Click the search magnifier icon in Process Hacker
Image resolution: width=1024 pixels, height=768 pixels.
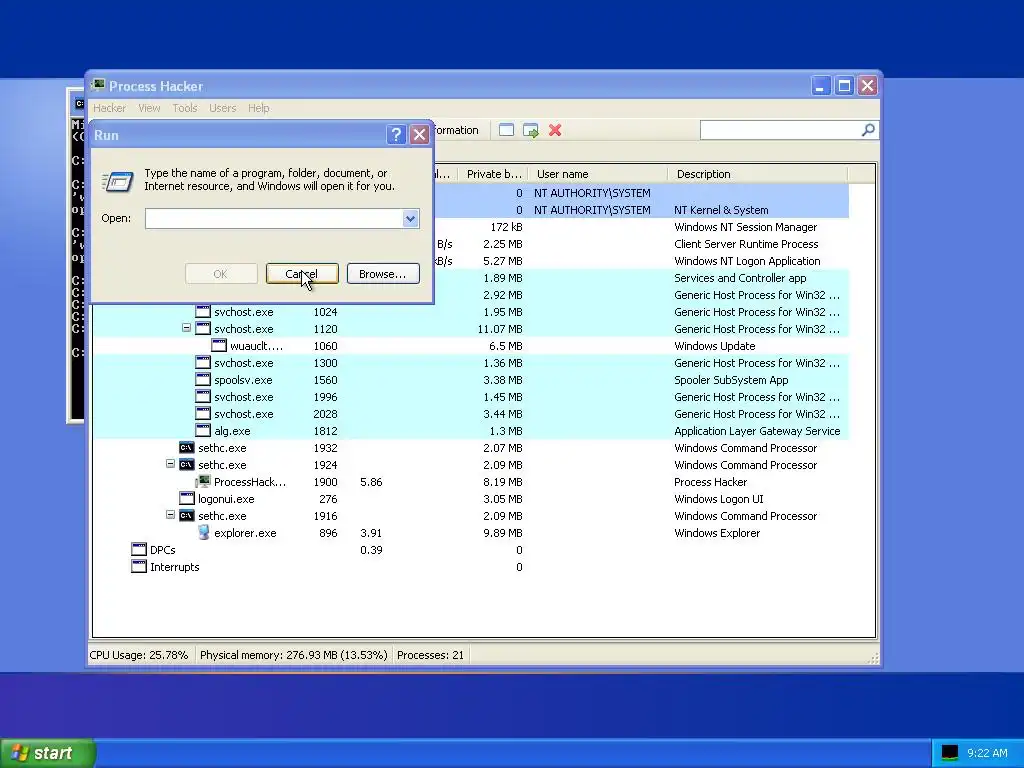click(868, 130)
